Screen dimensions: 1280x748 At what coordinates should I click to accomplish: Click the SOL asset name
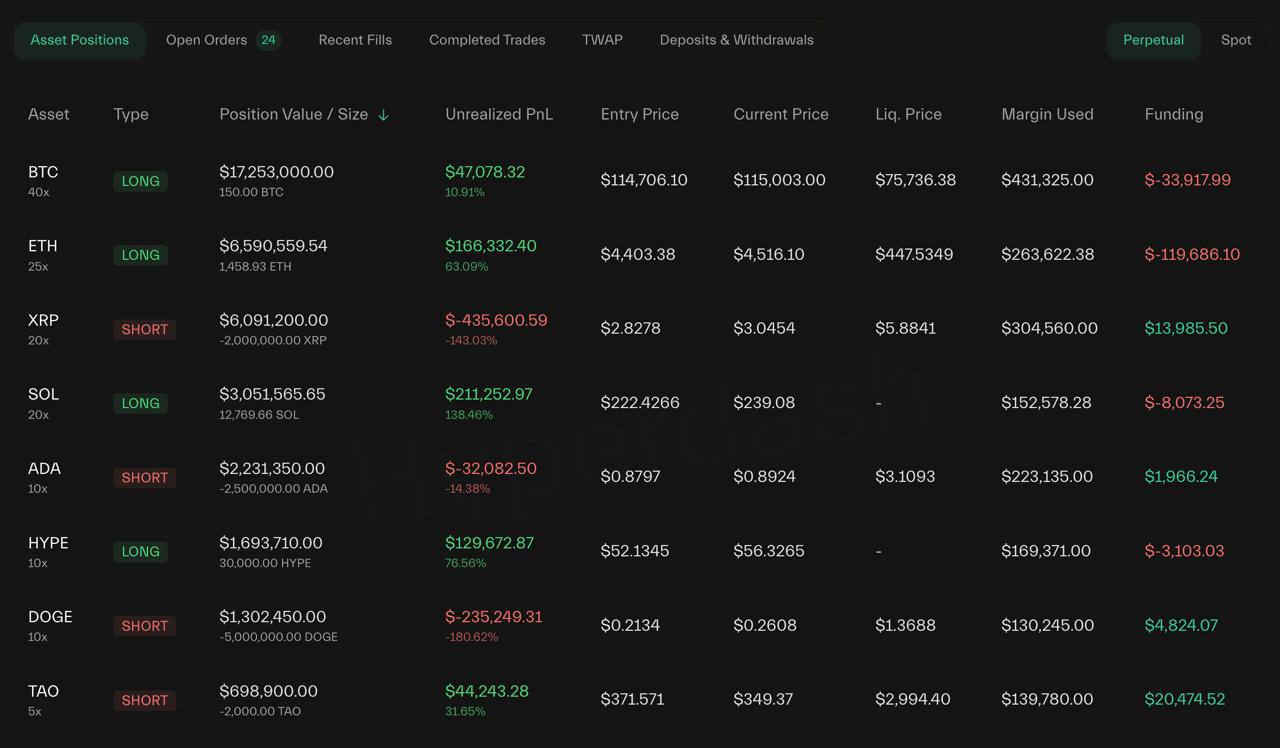pos(43,394)
